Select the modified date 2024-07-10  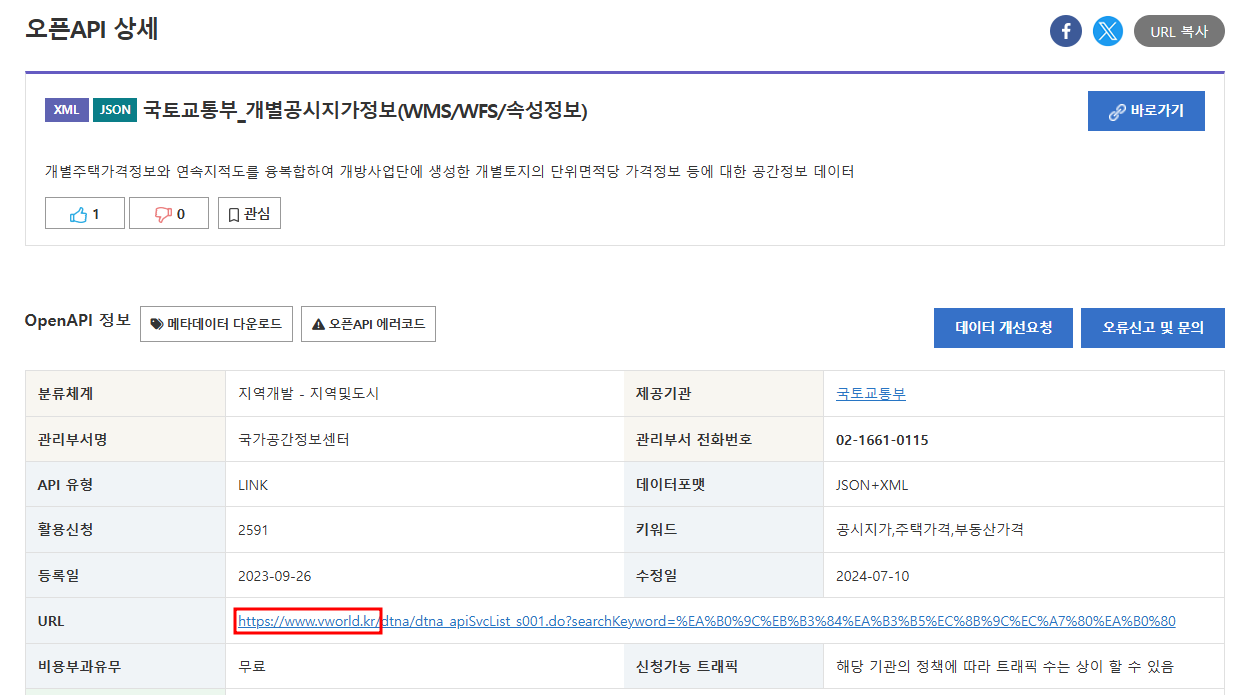(873, 576)
